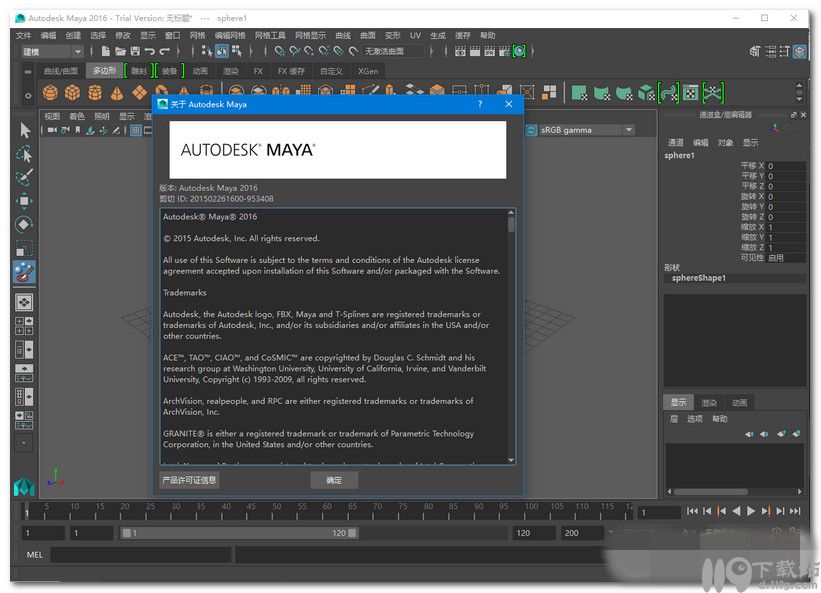Open the menu set dropdown

pyautogui.click(x=52, y=51)
